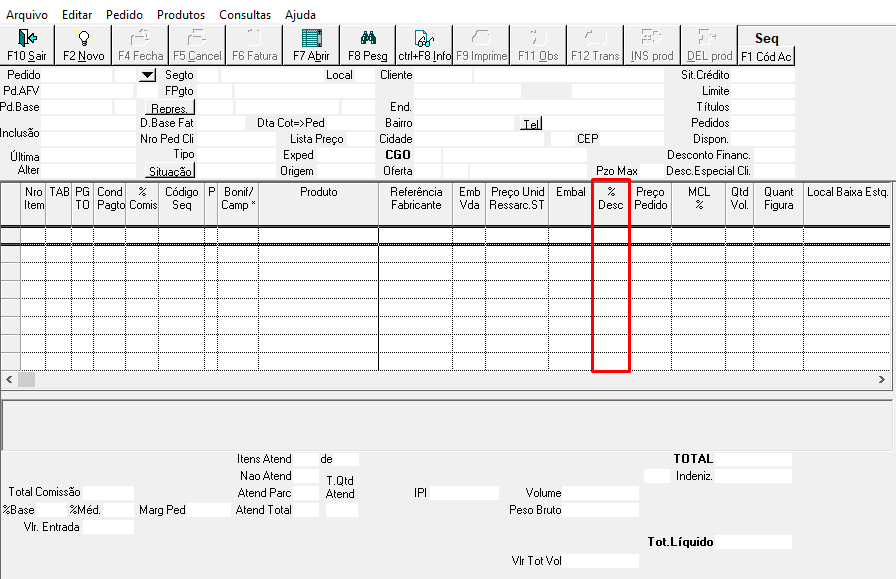896x579 pixels.
Task: Click the Nro Item column header
Action: (33, 204)
